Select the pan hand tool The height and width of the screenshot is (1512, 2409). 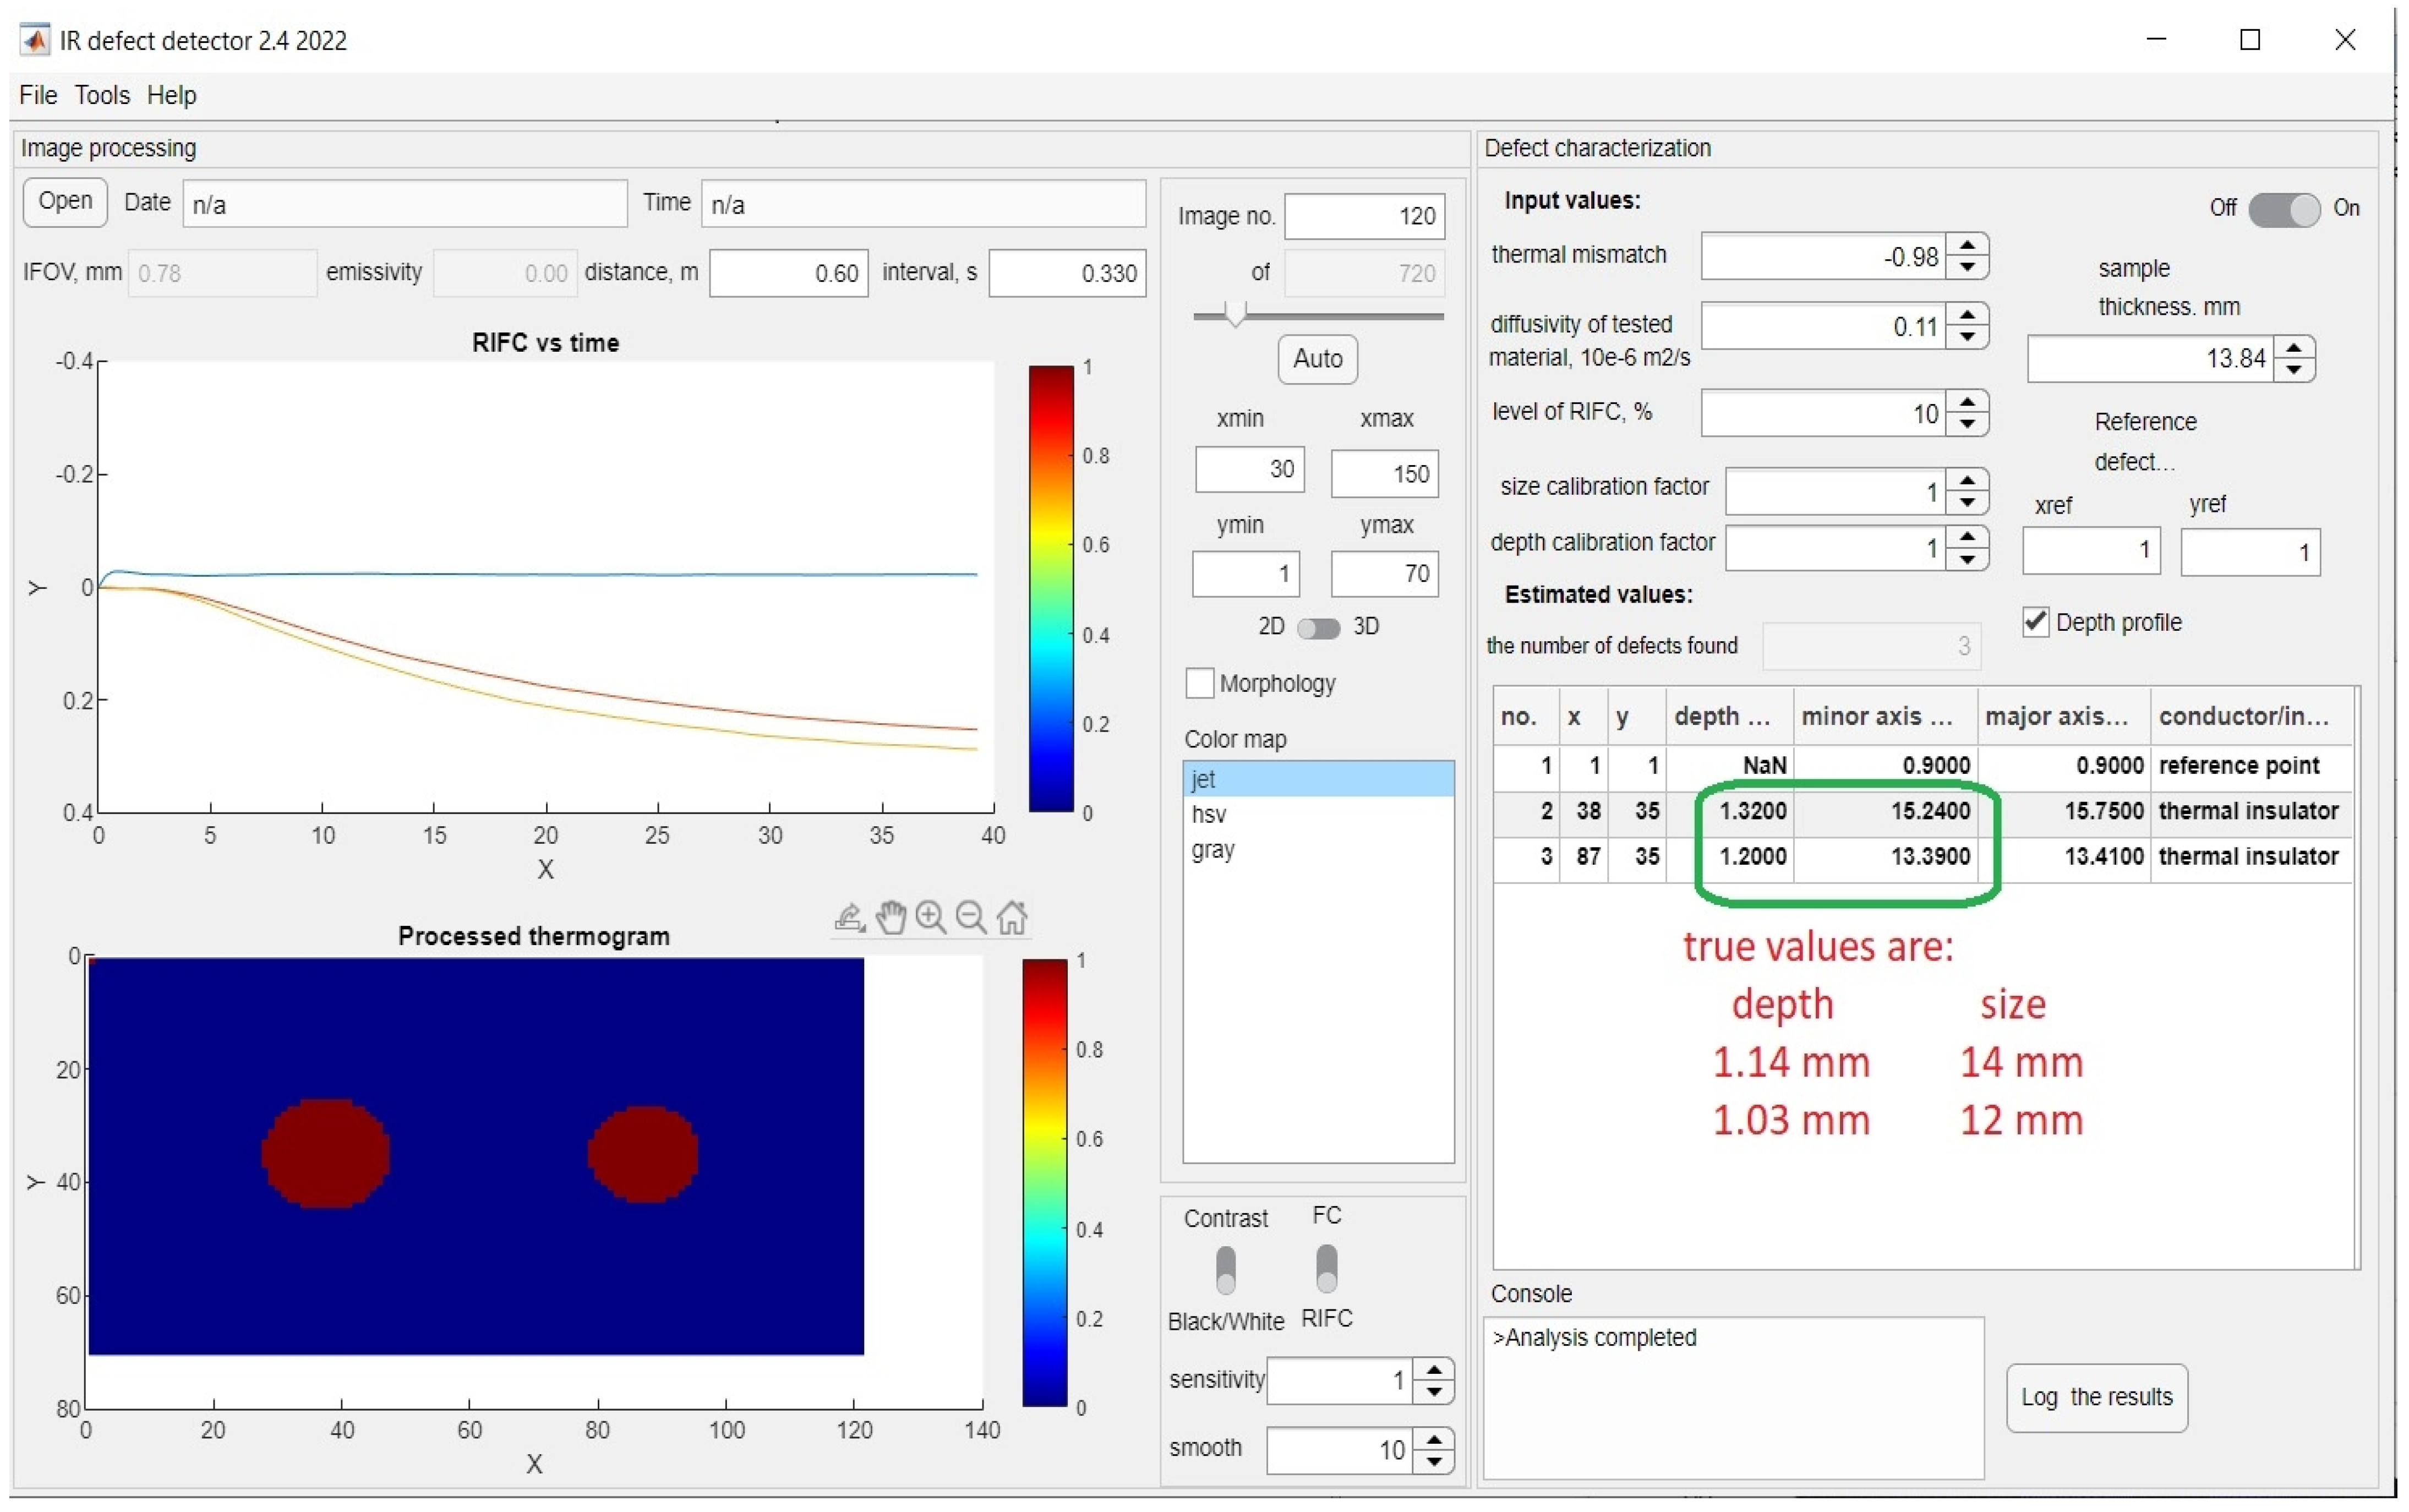(x=890, y=917)
